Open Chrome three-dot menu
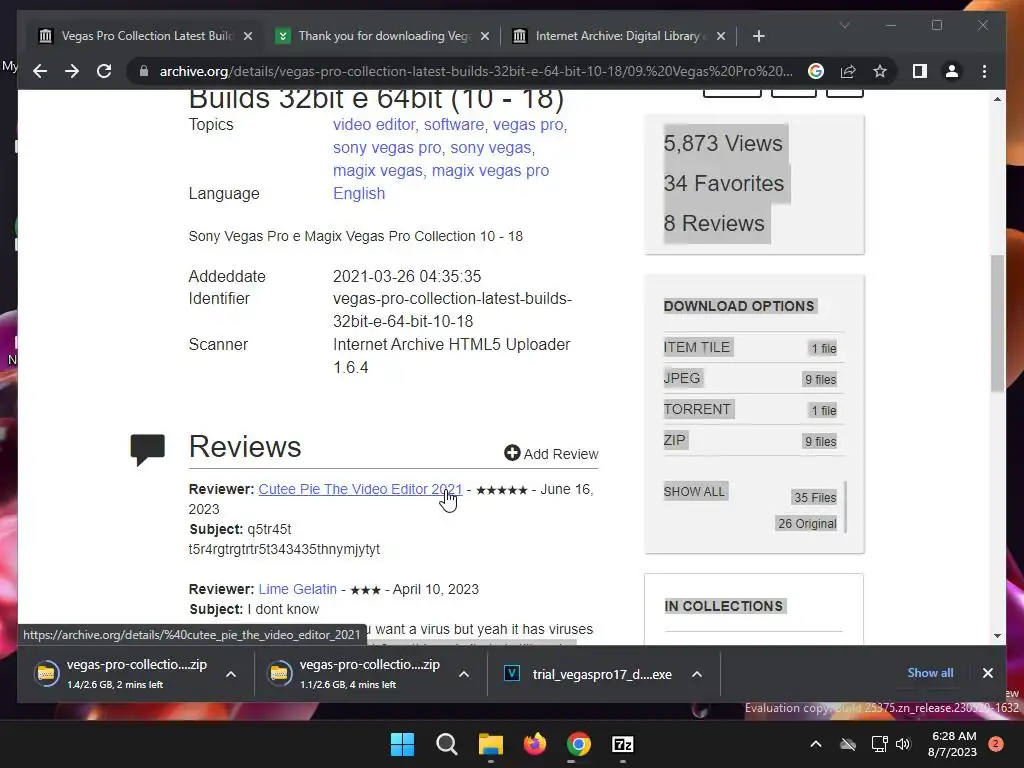 click(984, 71)
